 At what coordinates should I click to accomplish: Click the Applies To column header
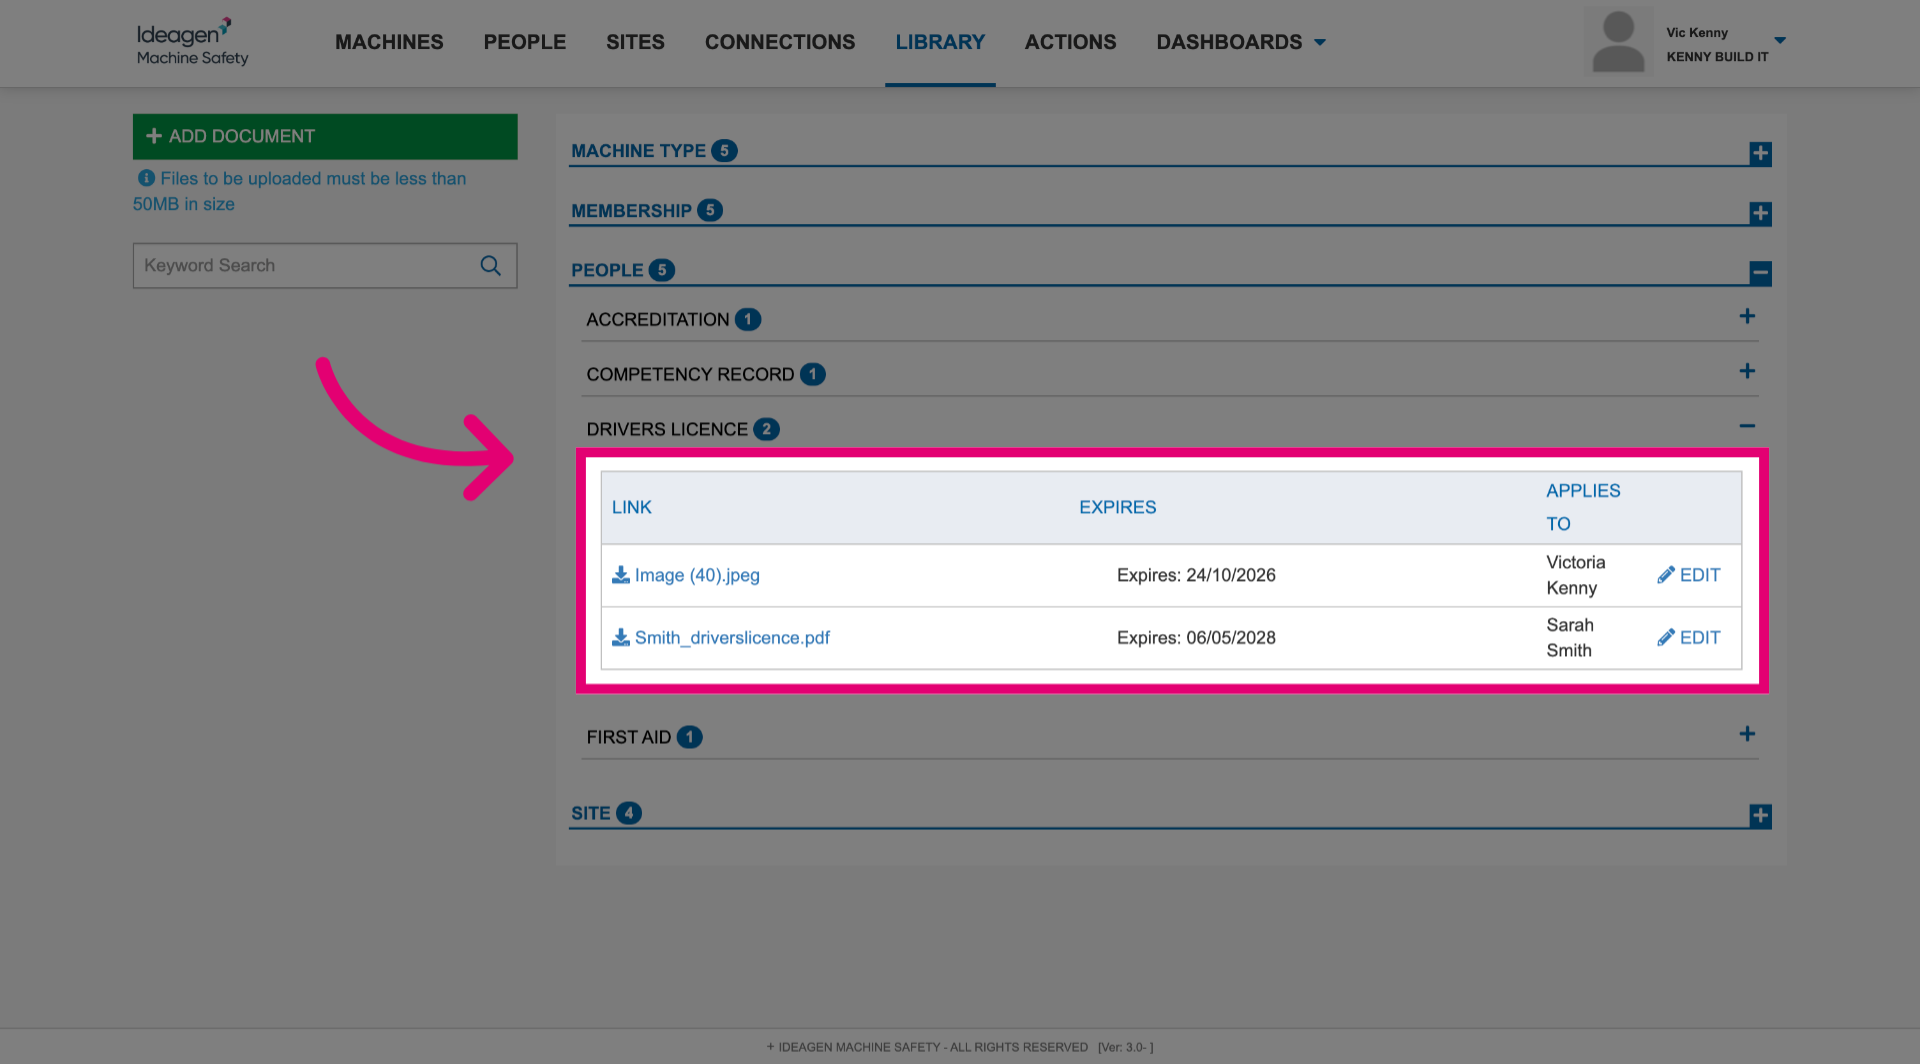click(x=1583, y=507)
